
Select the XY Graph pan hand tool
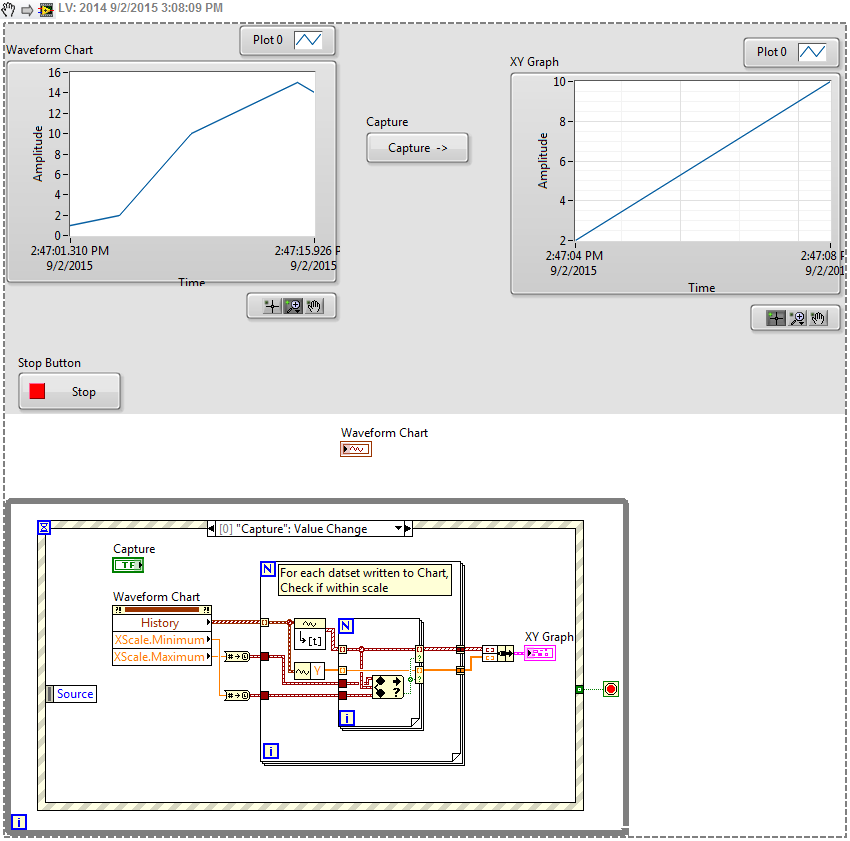819,318
